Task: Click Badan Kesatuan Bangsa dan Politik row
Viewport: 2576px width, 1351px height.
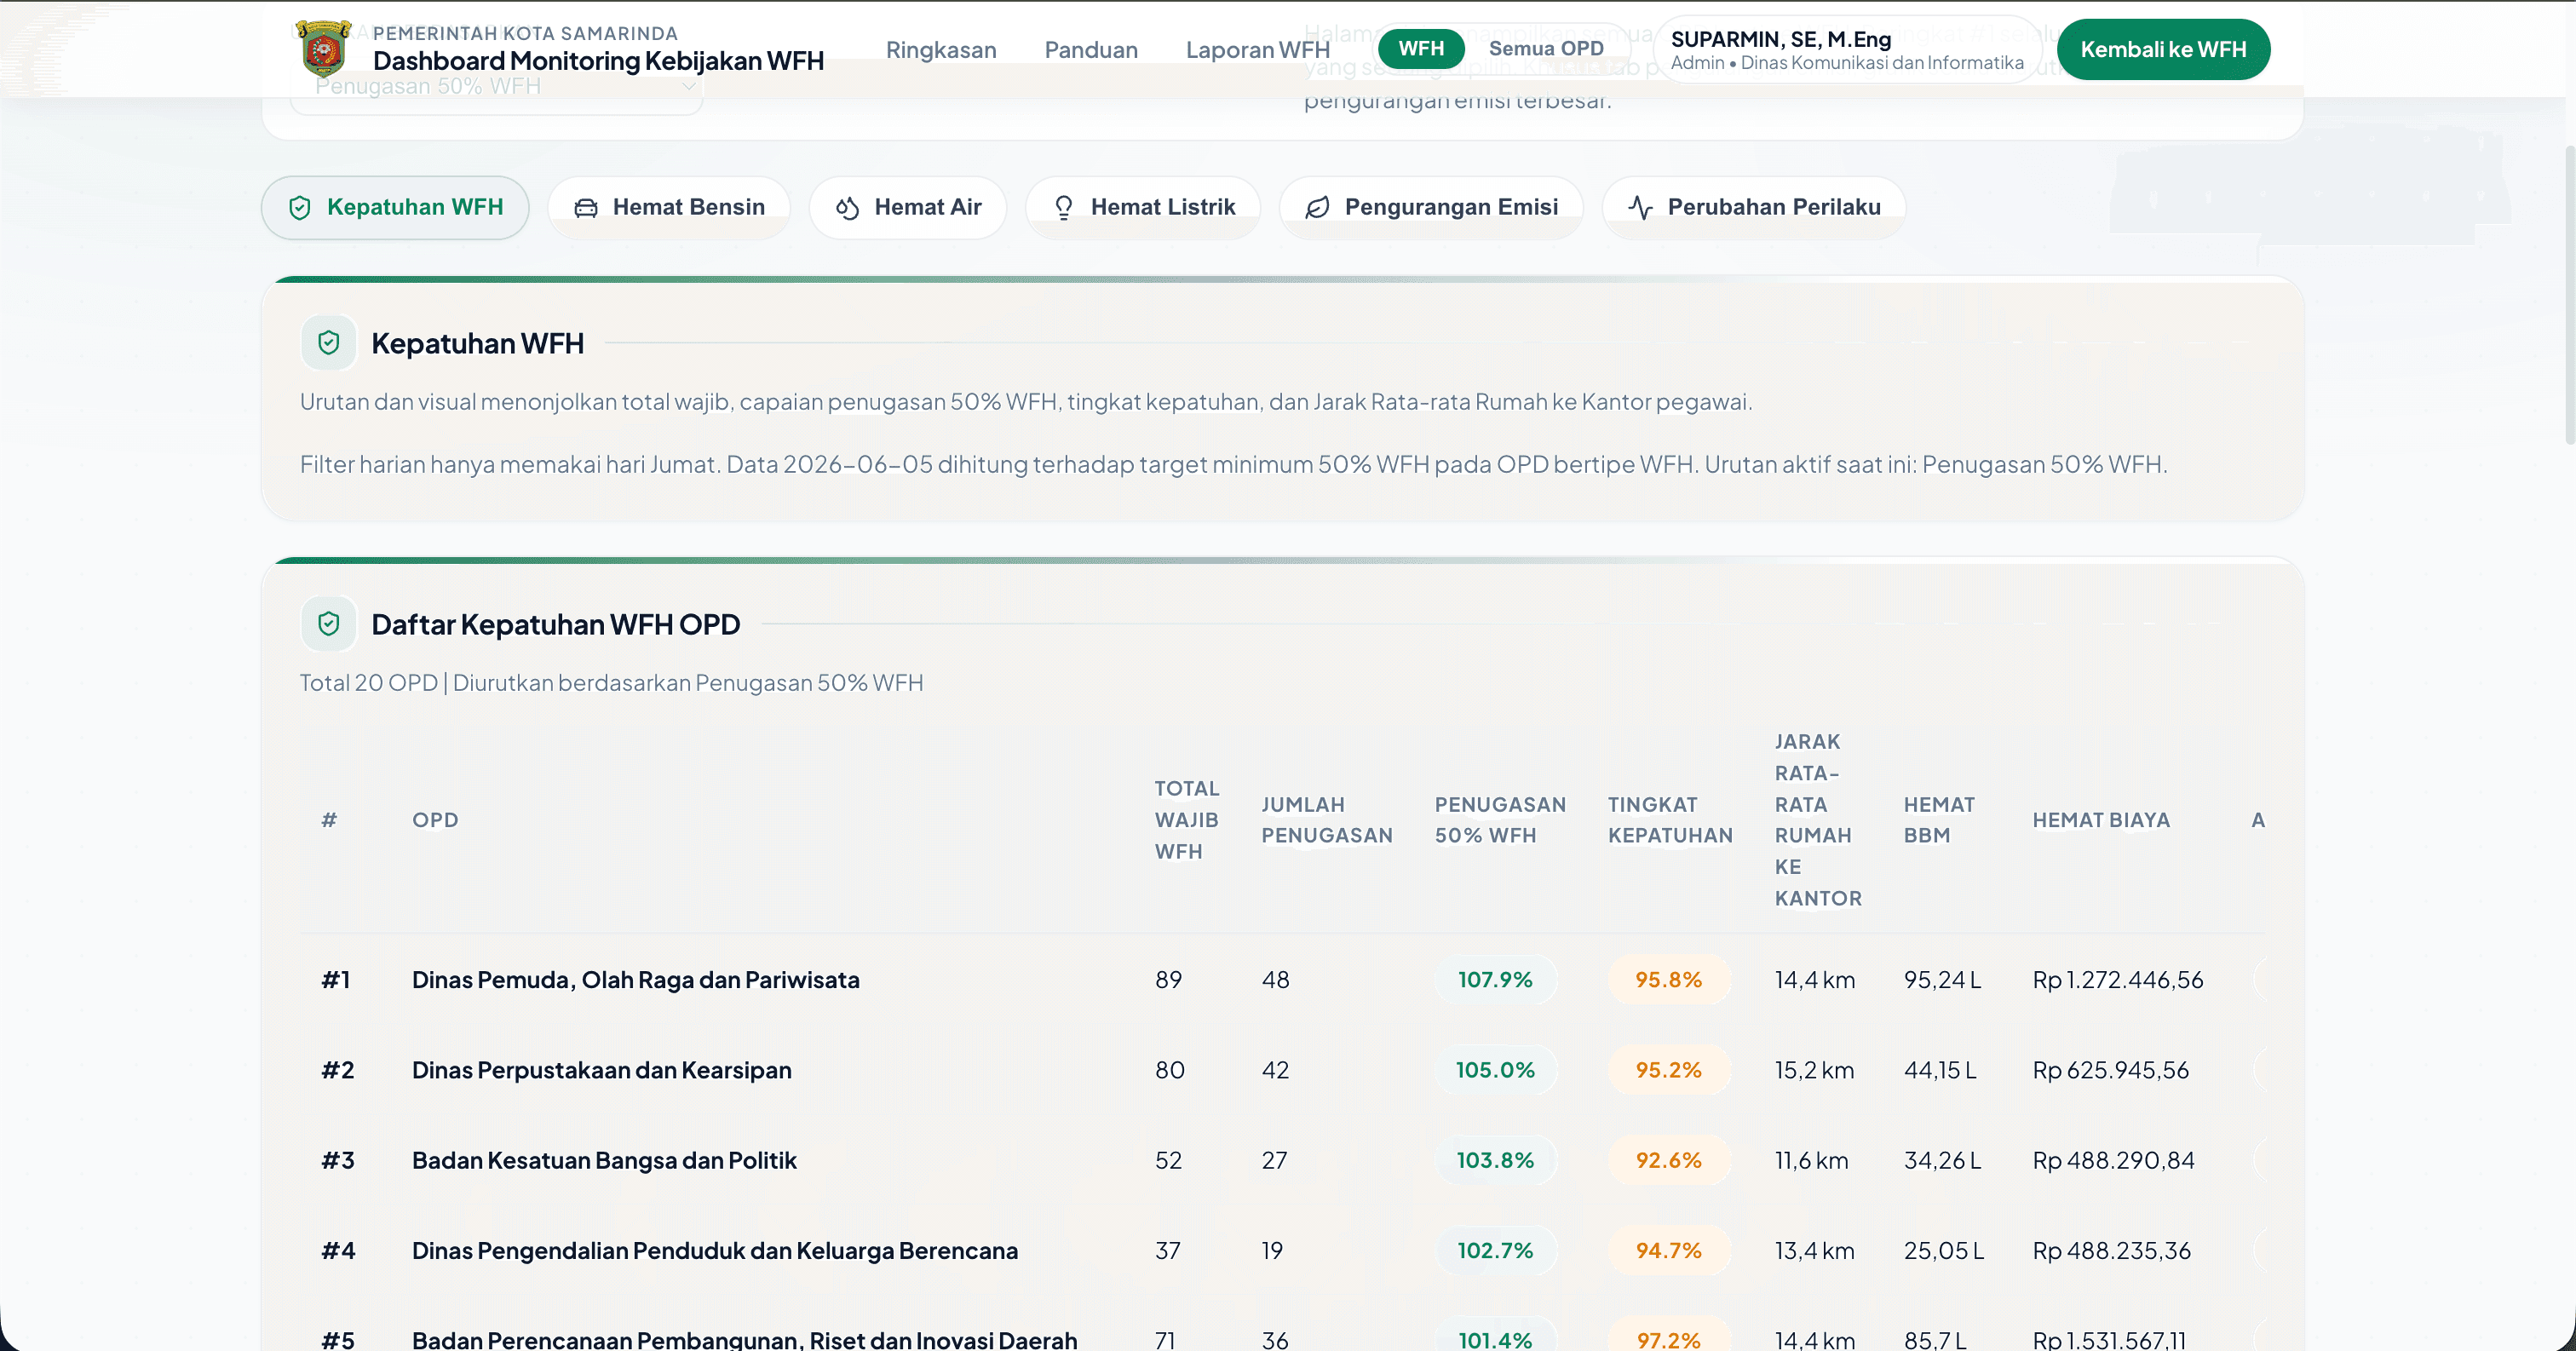Action: coord(1282,1160)
